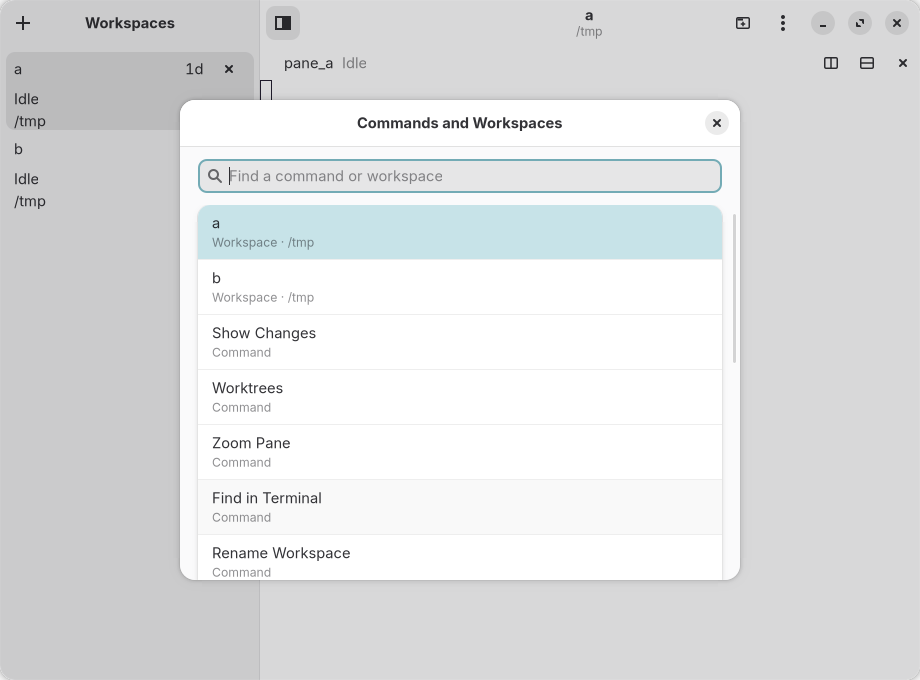Split pane_a horizontally into rows

coord(867,63)
